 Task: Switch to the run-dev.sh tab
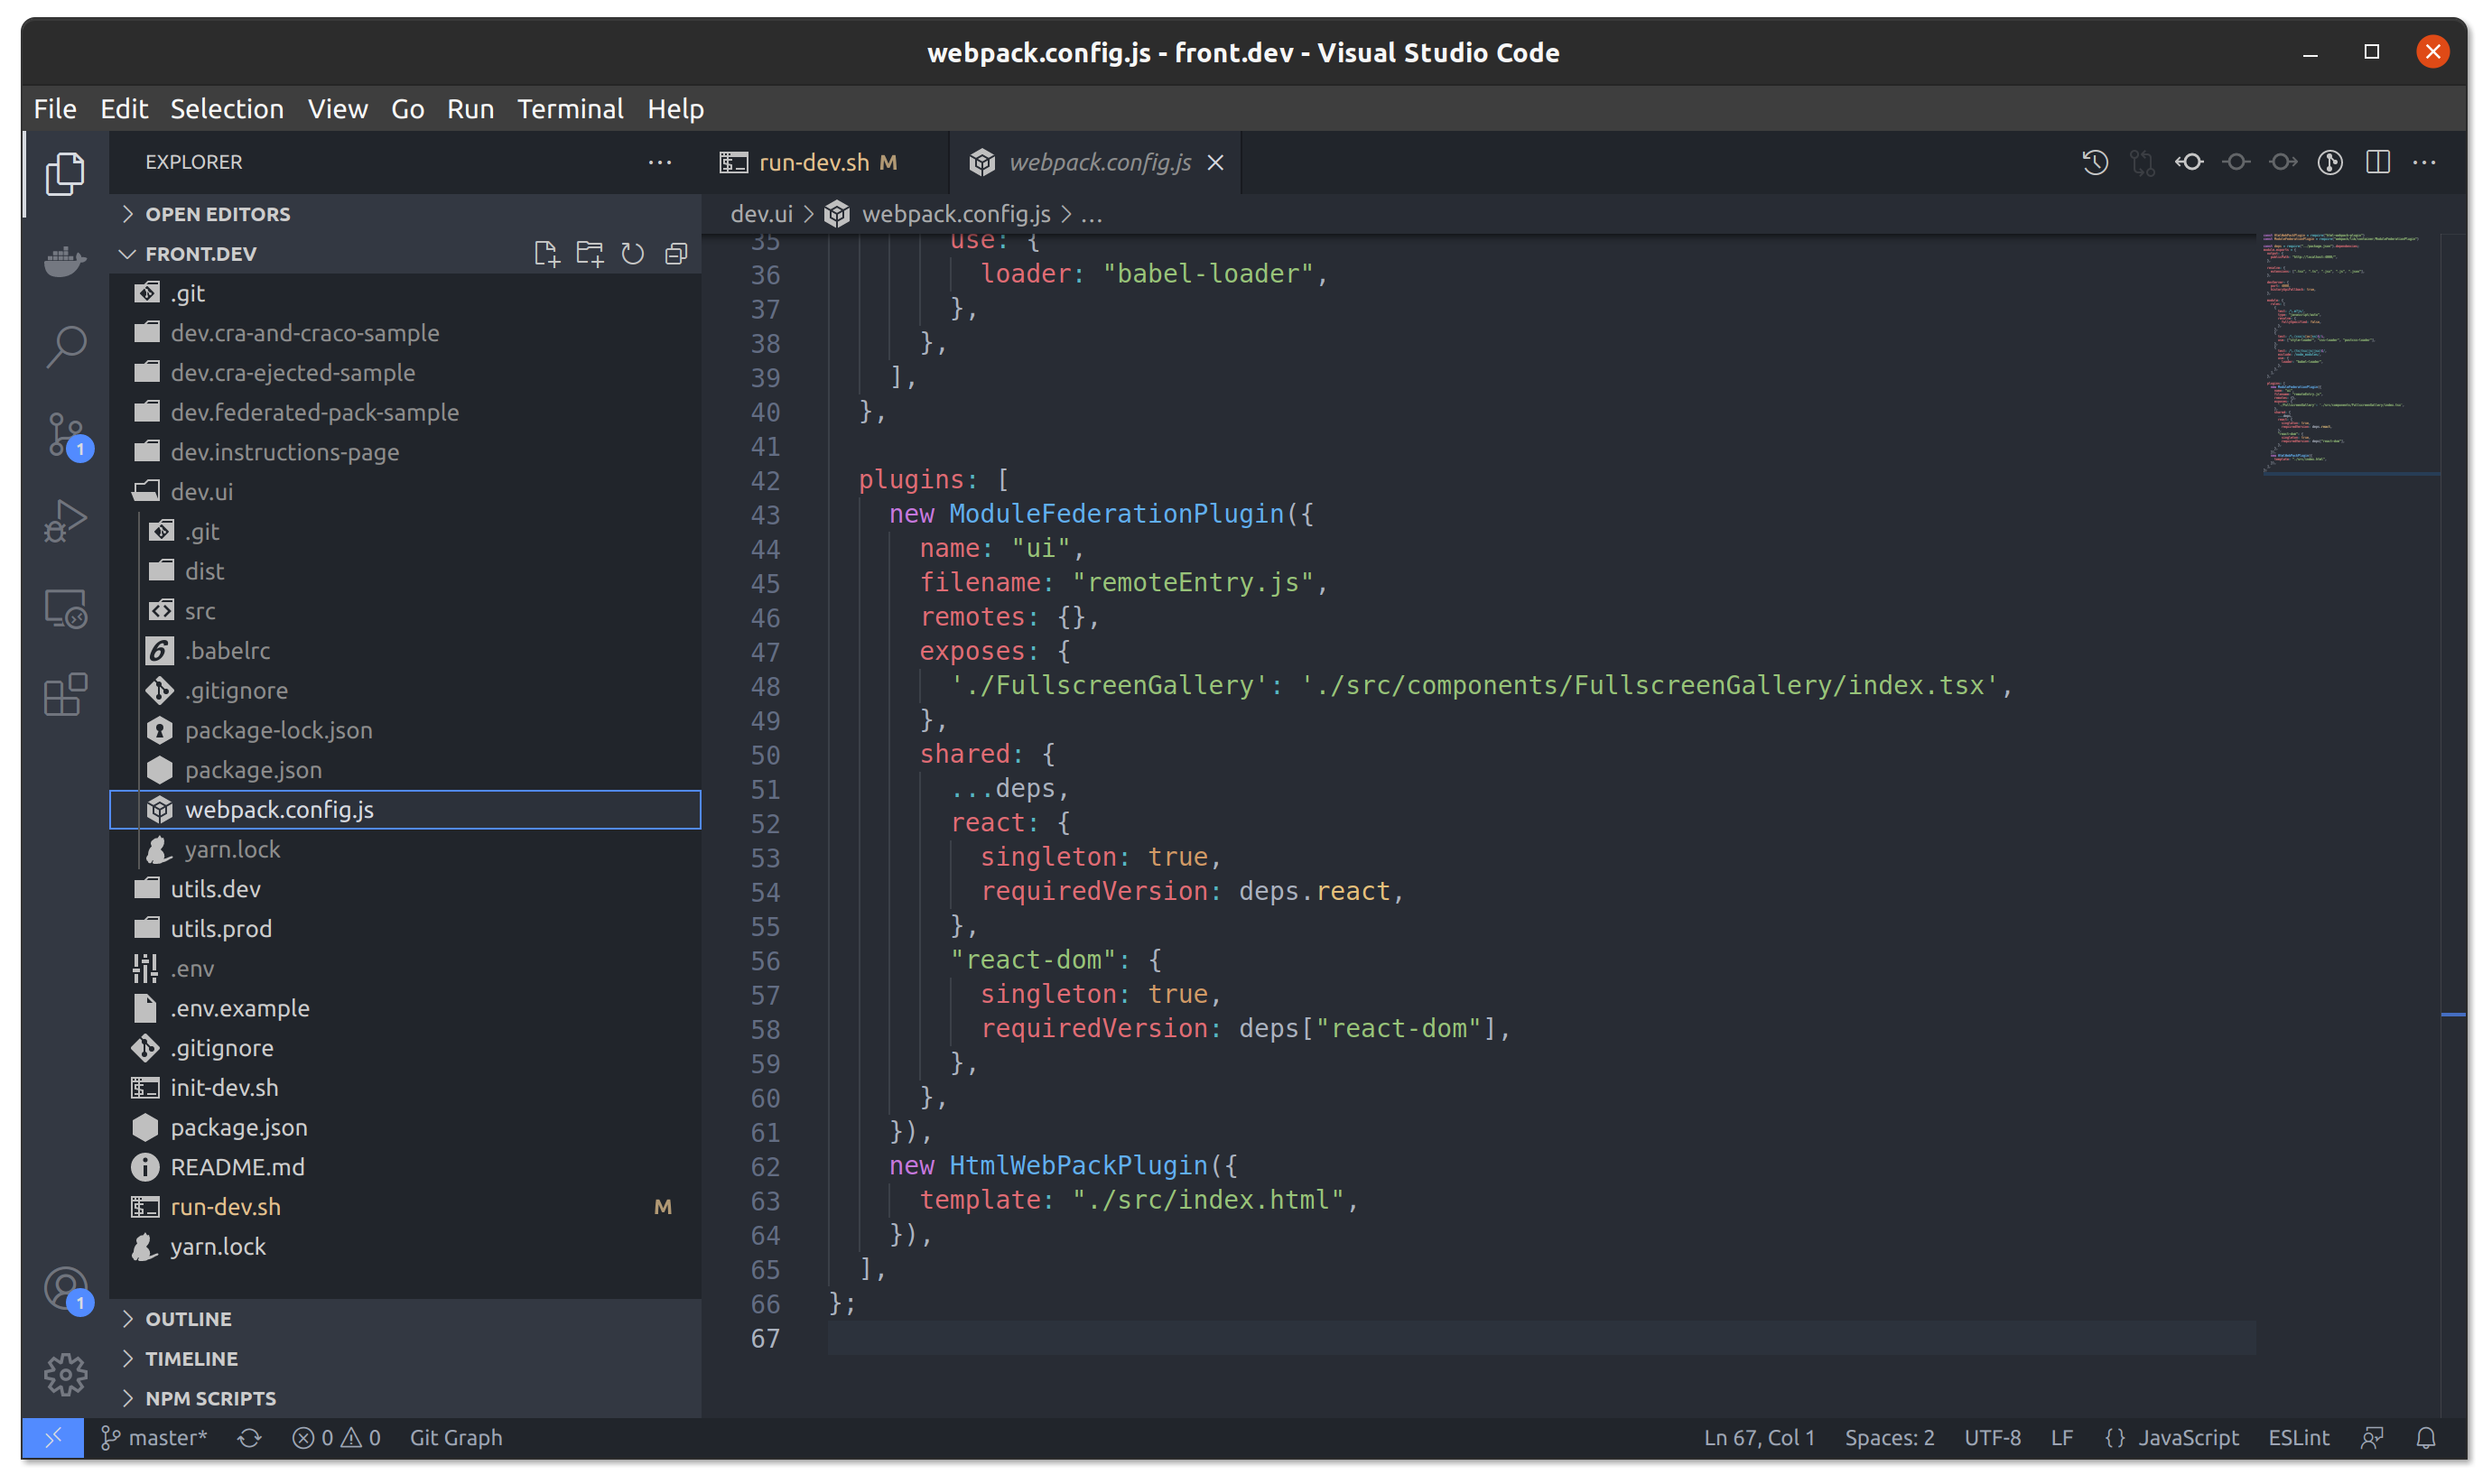pos(813,162)
